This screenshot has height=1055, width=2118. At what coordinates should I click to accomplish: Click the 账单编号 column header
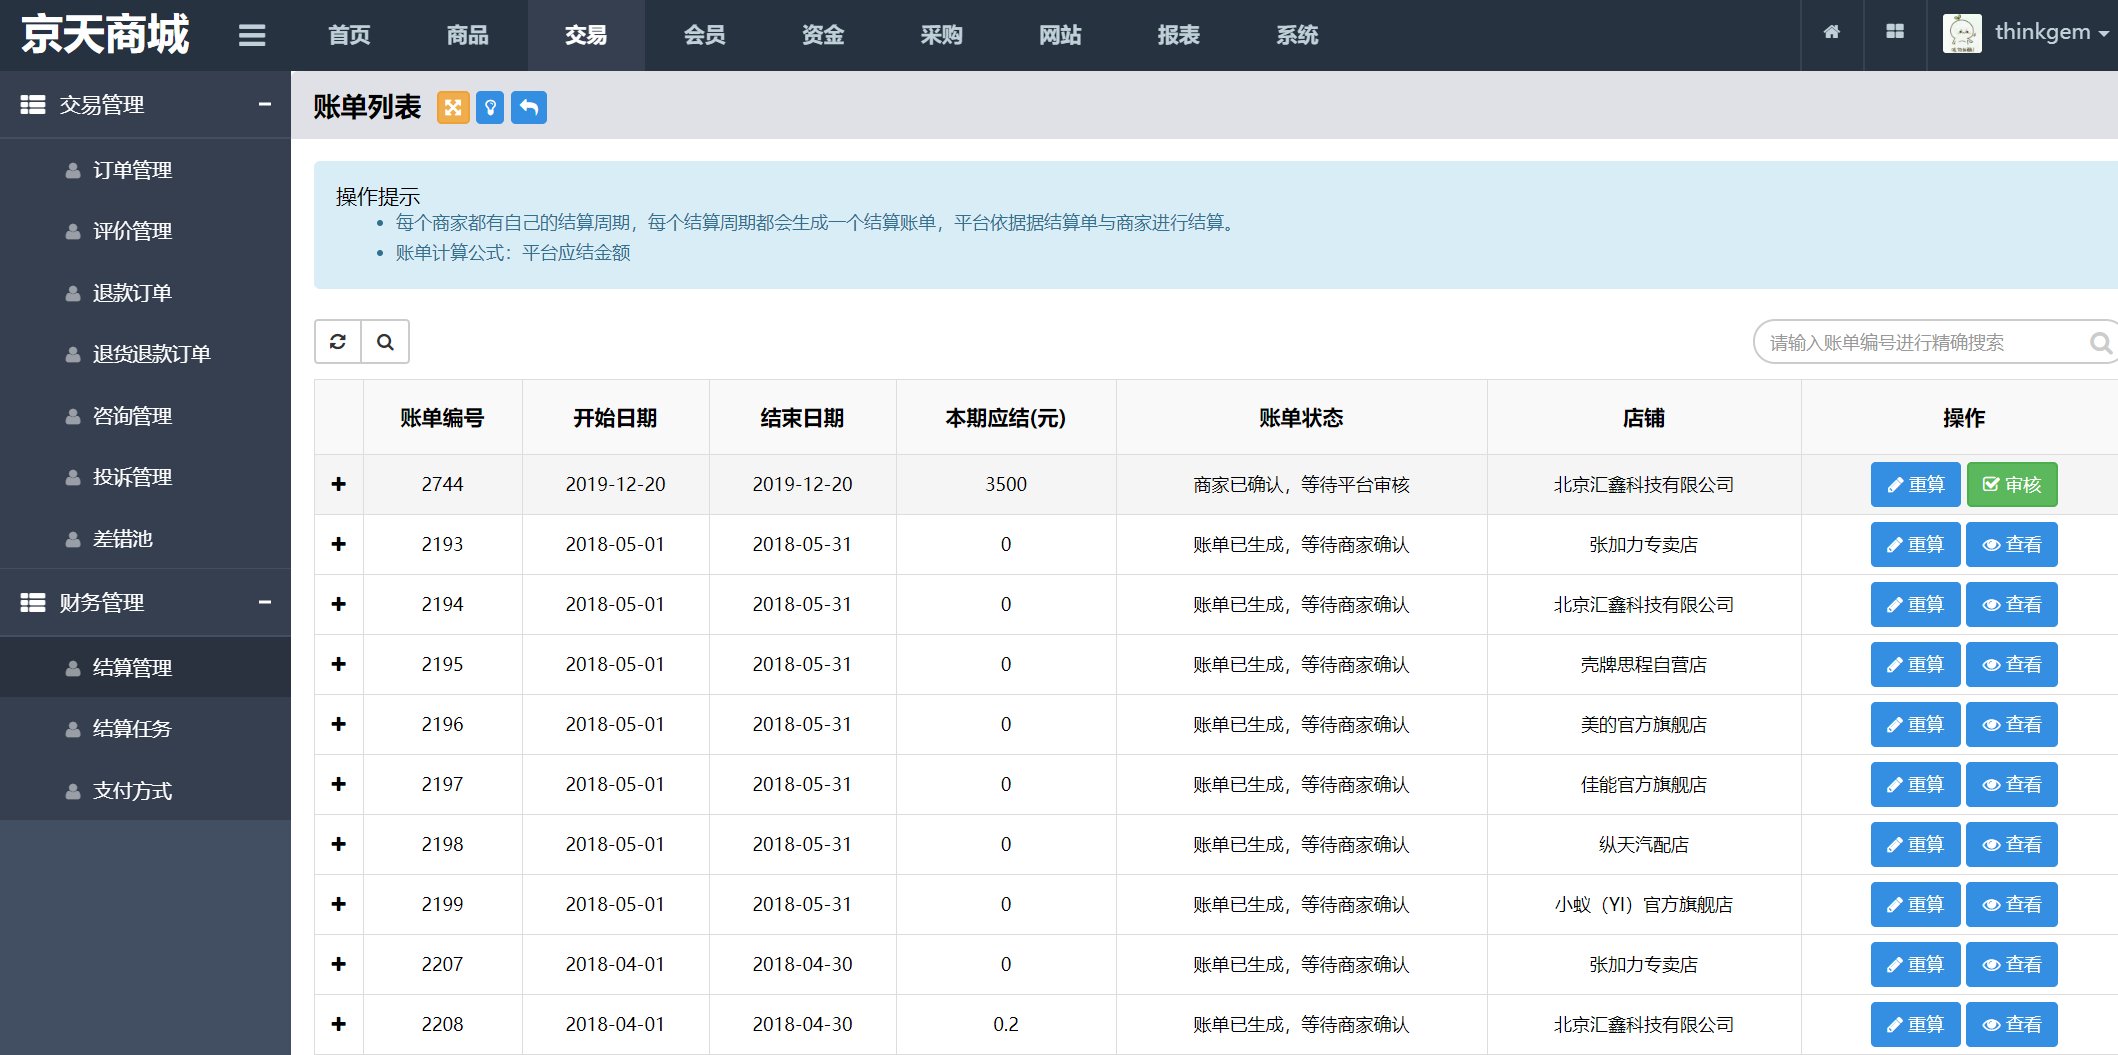(442, 418)
